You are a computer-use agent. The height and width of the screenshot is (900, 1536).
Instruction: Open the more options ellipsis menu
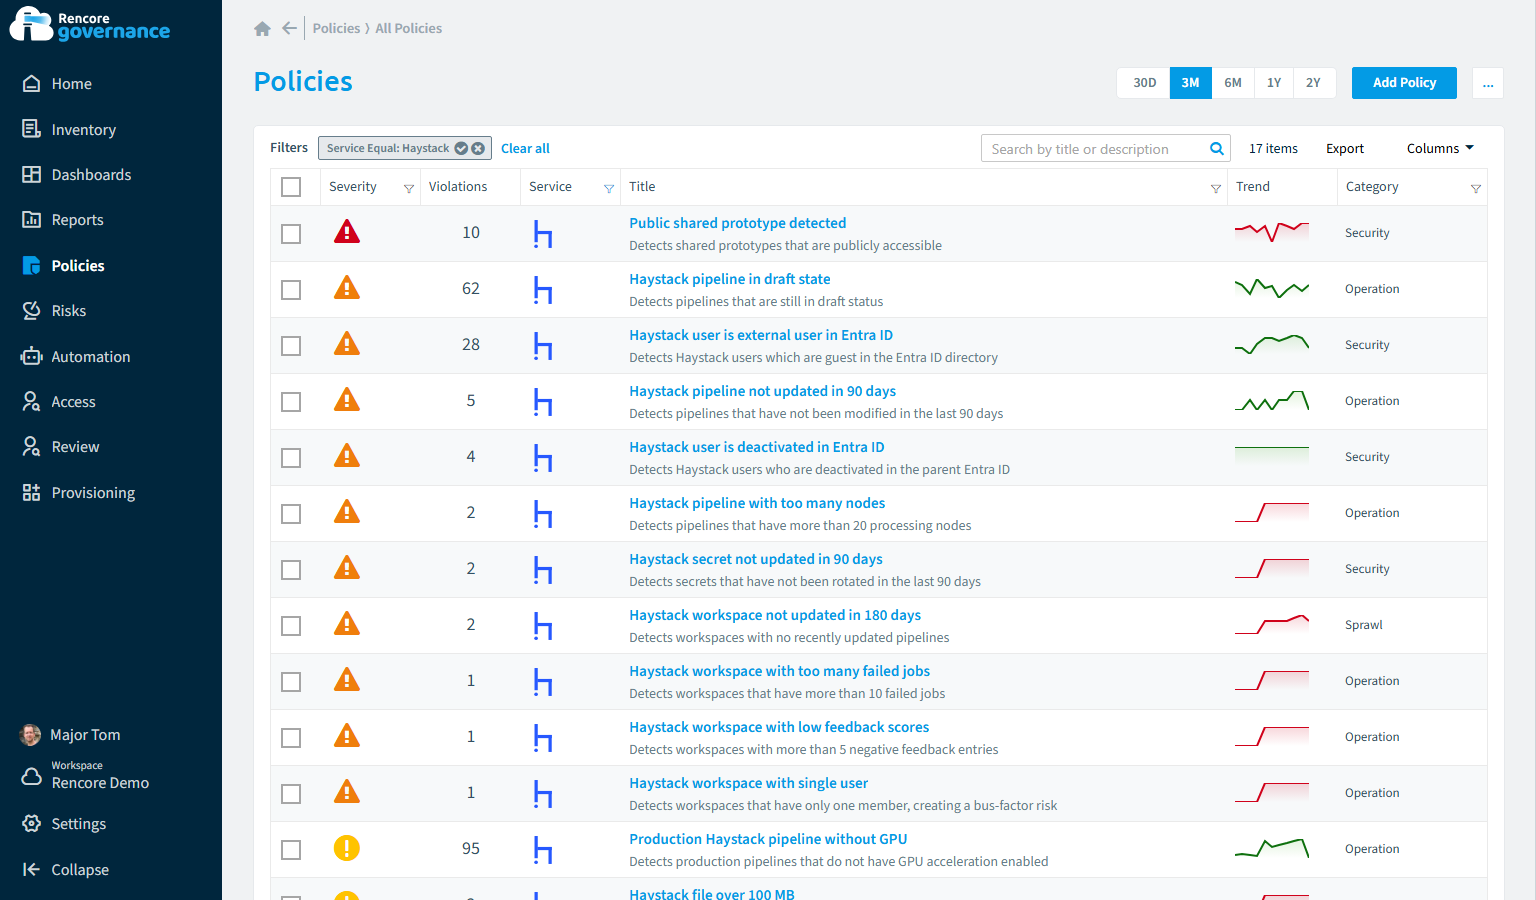[x=1488, y=83]
